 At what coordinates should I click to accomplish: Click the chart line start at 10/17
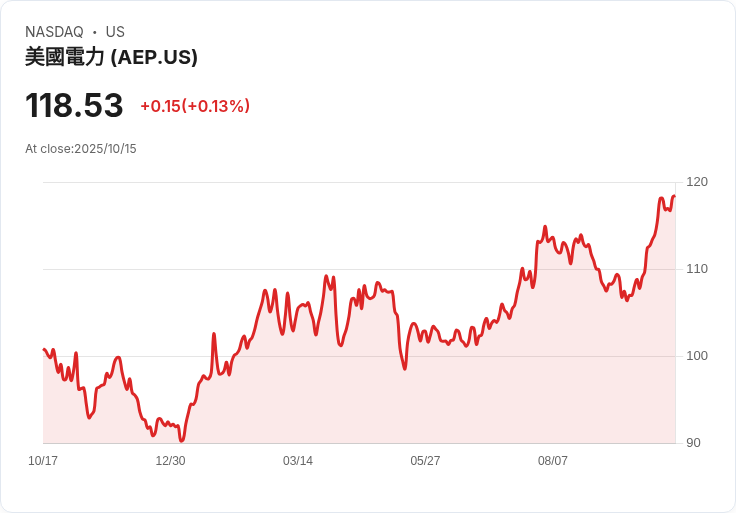click(x=44, y=349)
